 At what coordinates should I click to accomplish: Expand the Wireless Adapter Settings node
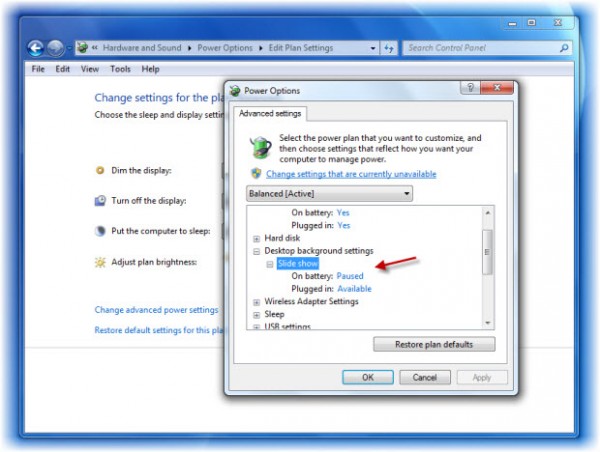[256, 302]
